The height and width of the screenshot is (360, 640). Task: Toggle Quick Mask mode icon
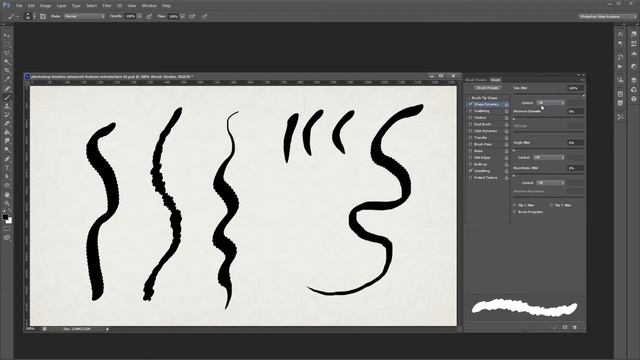point(7,229)
